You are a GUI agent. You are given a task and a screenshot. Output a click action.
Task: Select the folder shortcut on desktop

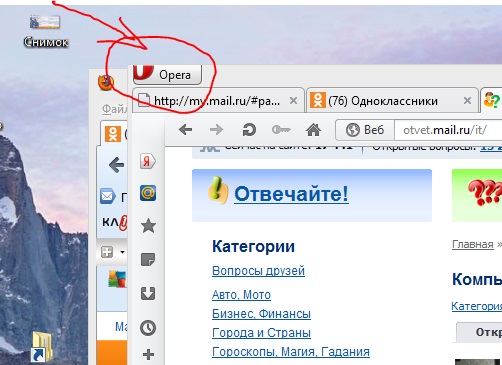click(x=43, y=347)
